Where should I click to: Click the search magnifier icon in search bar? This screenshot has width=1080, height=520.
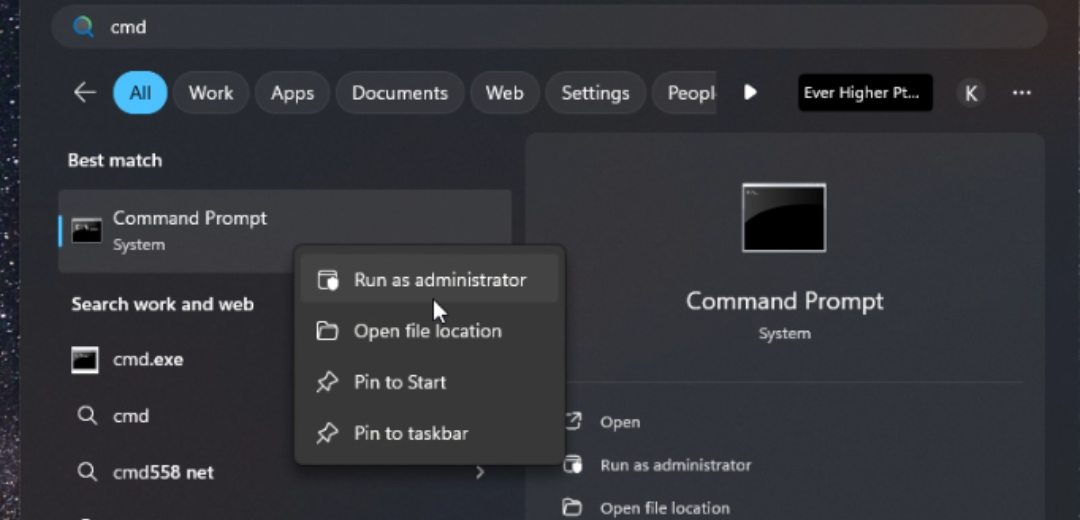(x=83, y=27)
